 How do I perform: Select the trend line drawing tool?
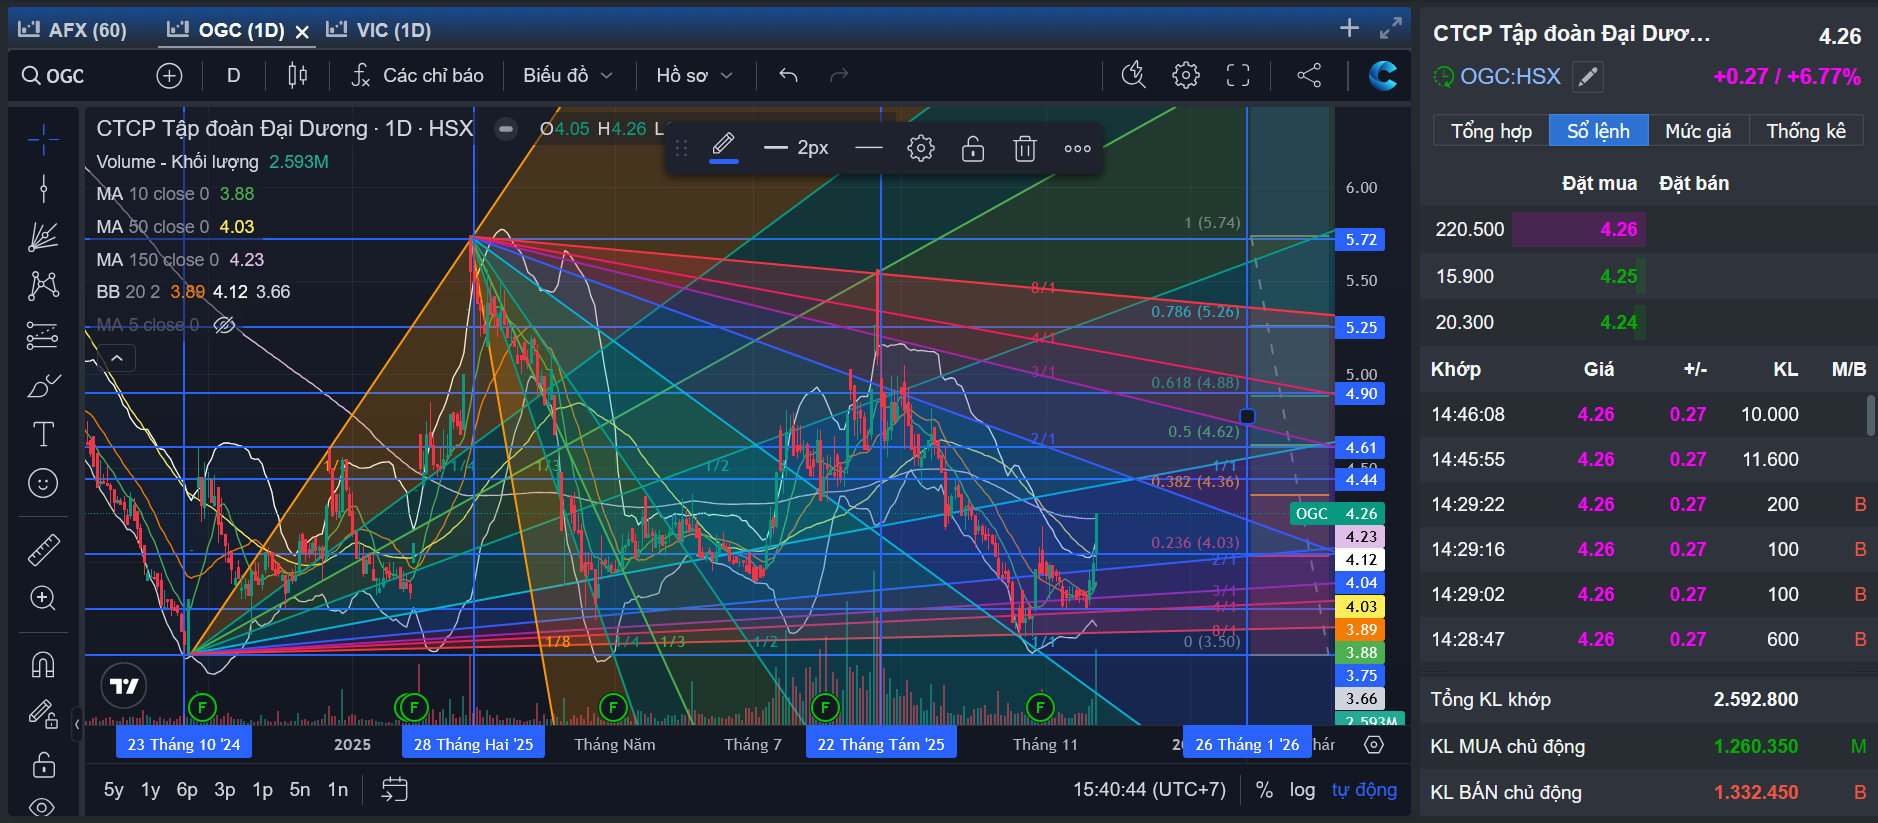(43, 188)
